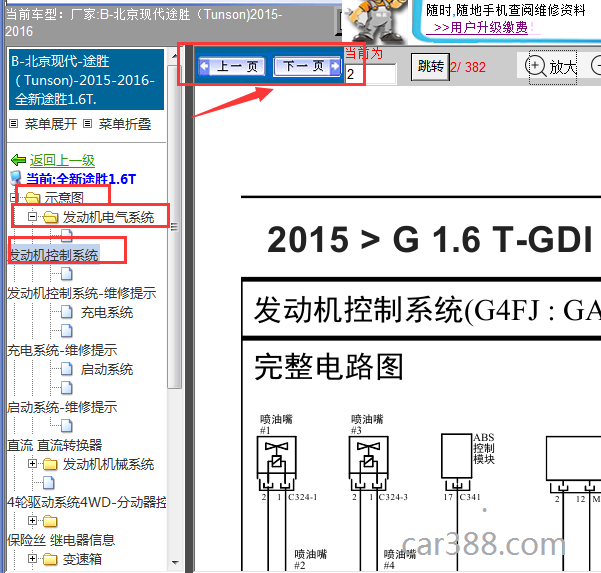Expand all menus with 菜单展开
Viewport: 601px width, 573px height.
coord(51,124)
